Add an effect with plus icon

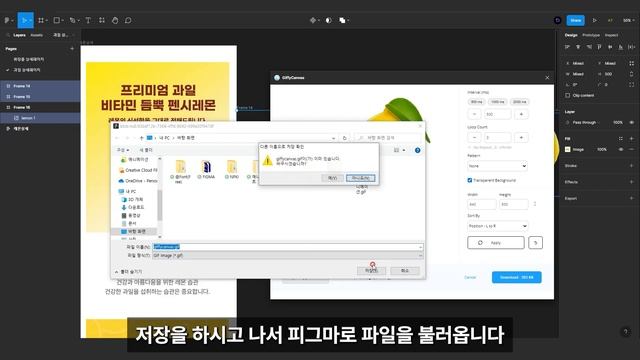pyautogui.click(x=631, y=182)
